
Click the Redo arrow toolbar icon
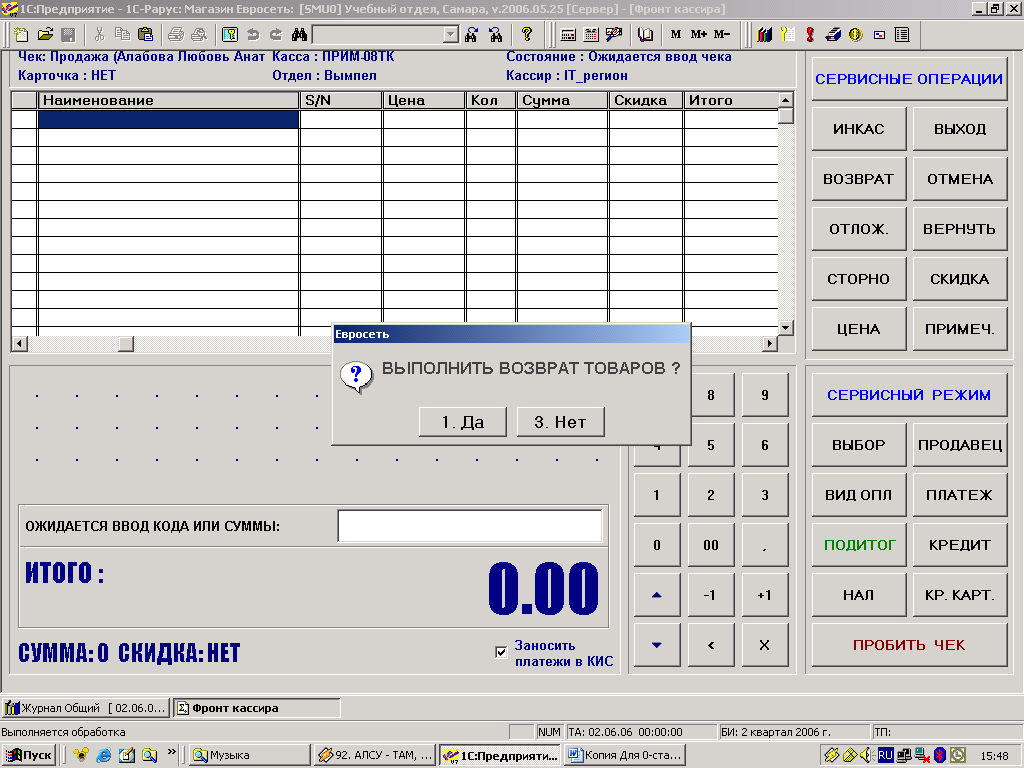pyautogui.click(x=276, y=35)
